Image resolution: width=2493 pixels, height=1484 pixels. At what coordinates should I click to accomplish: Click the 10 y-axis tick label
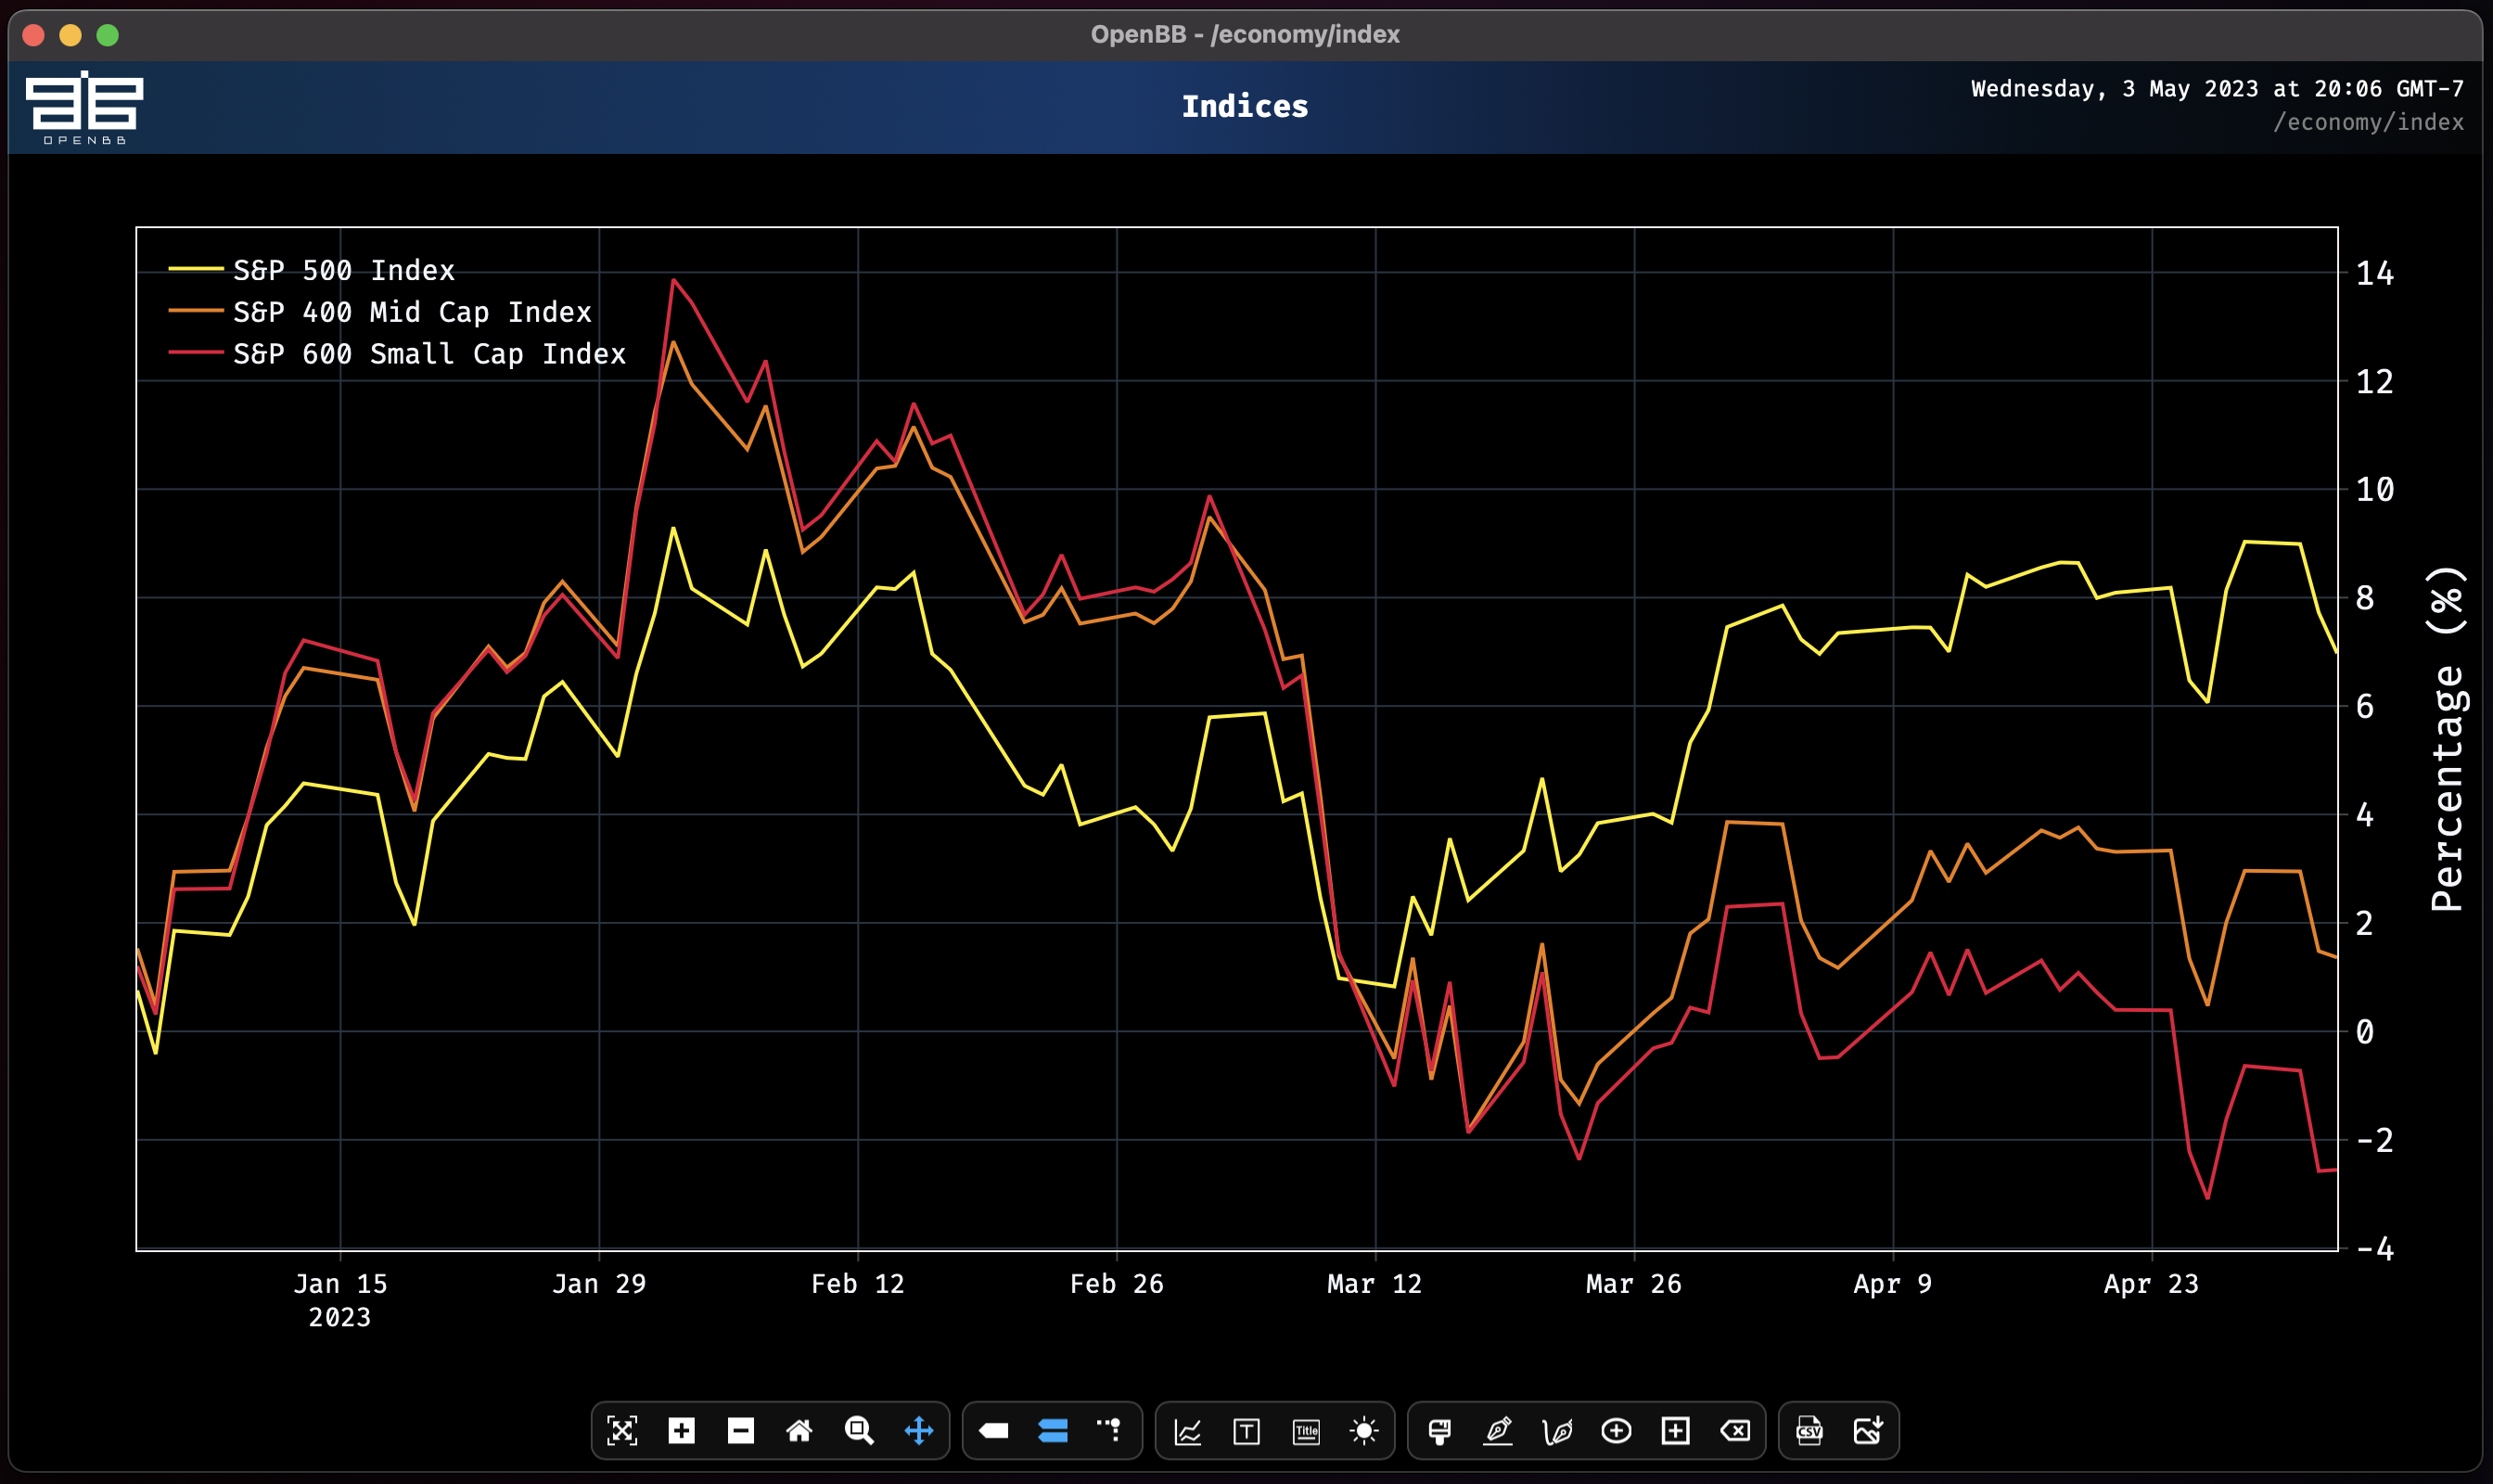[x=2375, y=490]
